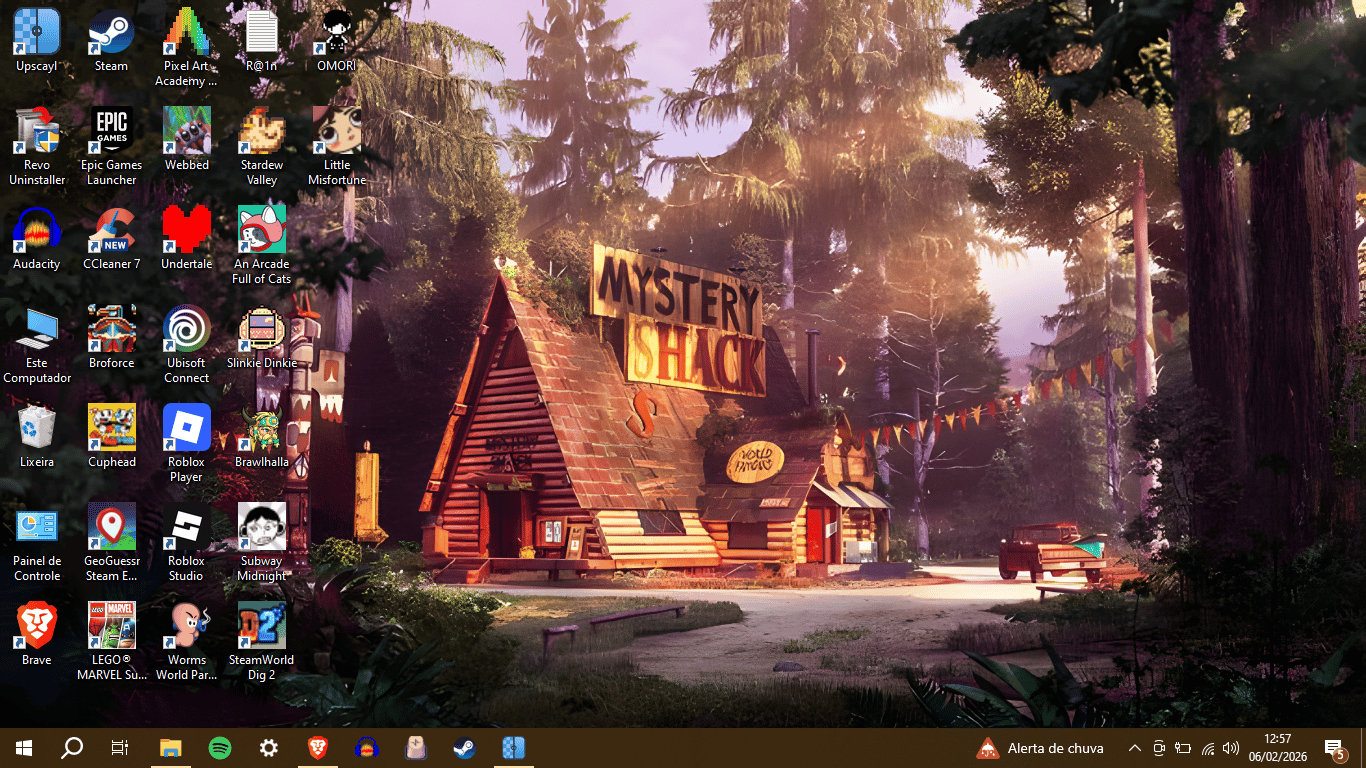The width and height of the screenshot is (1366, 768).
Task: Open Settings gear in the taskbar
Action: pos(268,748)
